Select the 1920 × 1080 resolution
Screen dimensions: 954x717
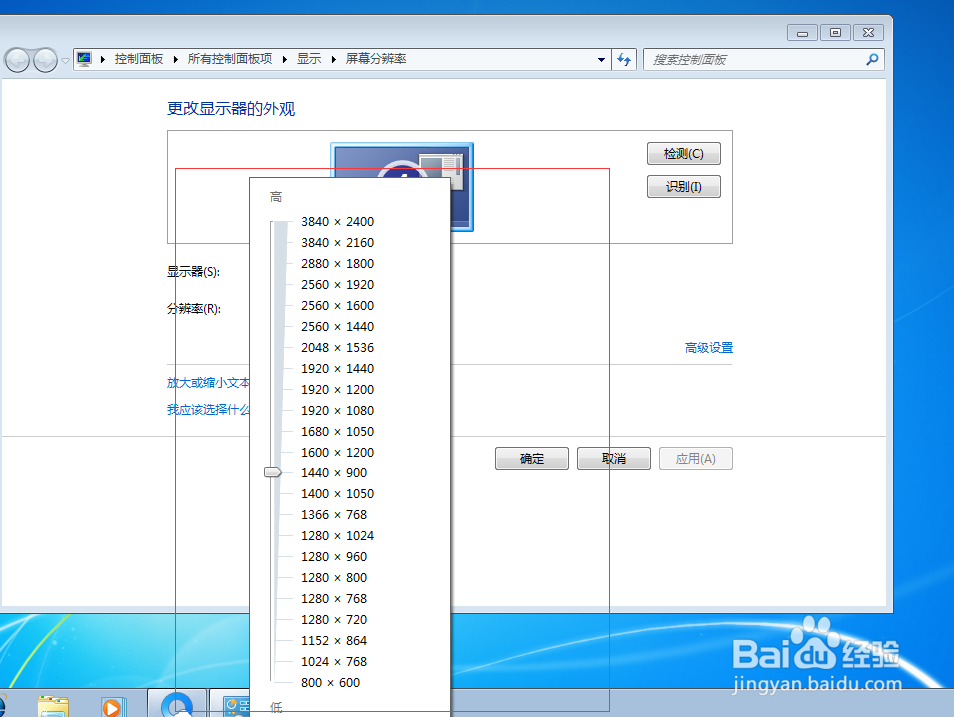(x=338, y=410)
